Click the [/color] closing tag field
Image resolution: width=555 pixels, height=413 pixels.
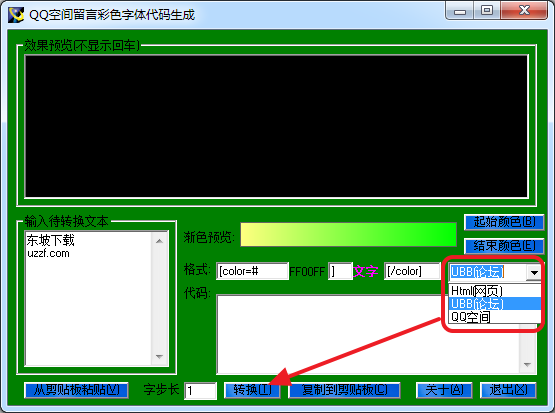412,271
